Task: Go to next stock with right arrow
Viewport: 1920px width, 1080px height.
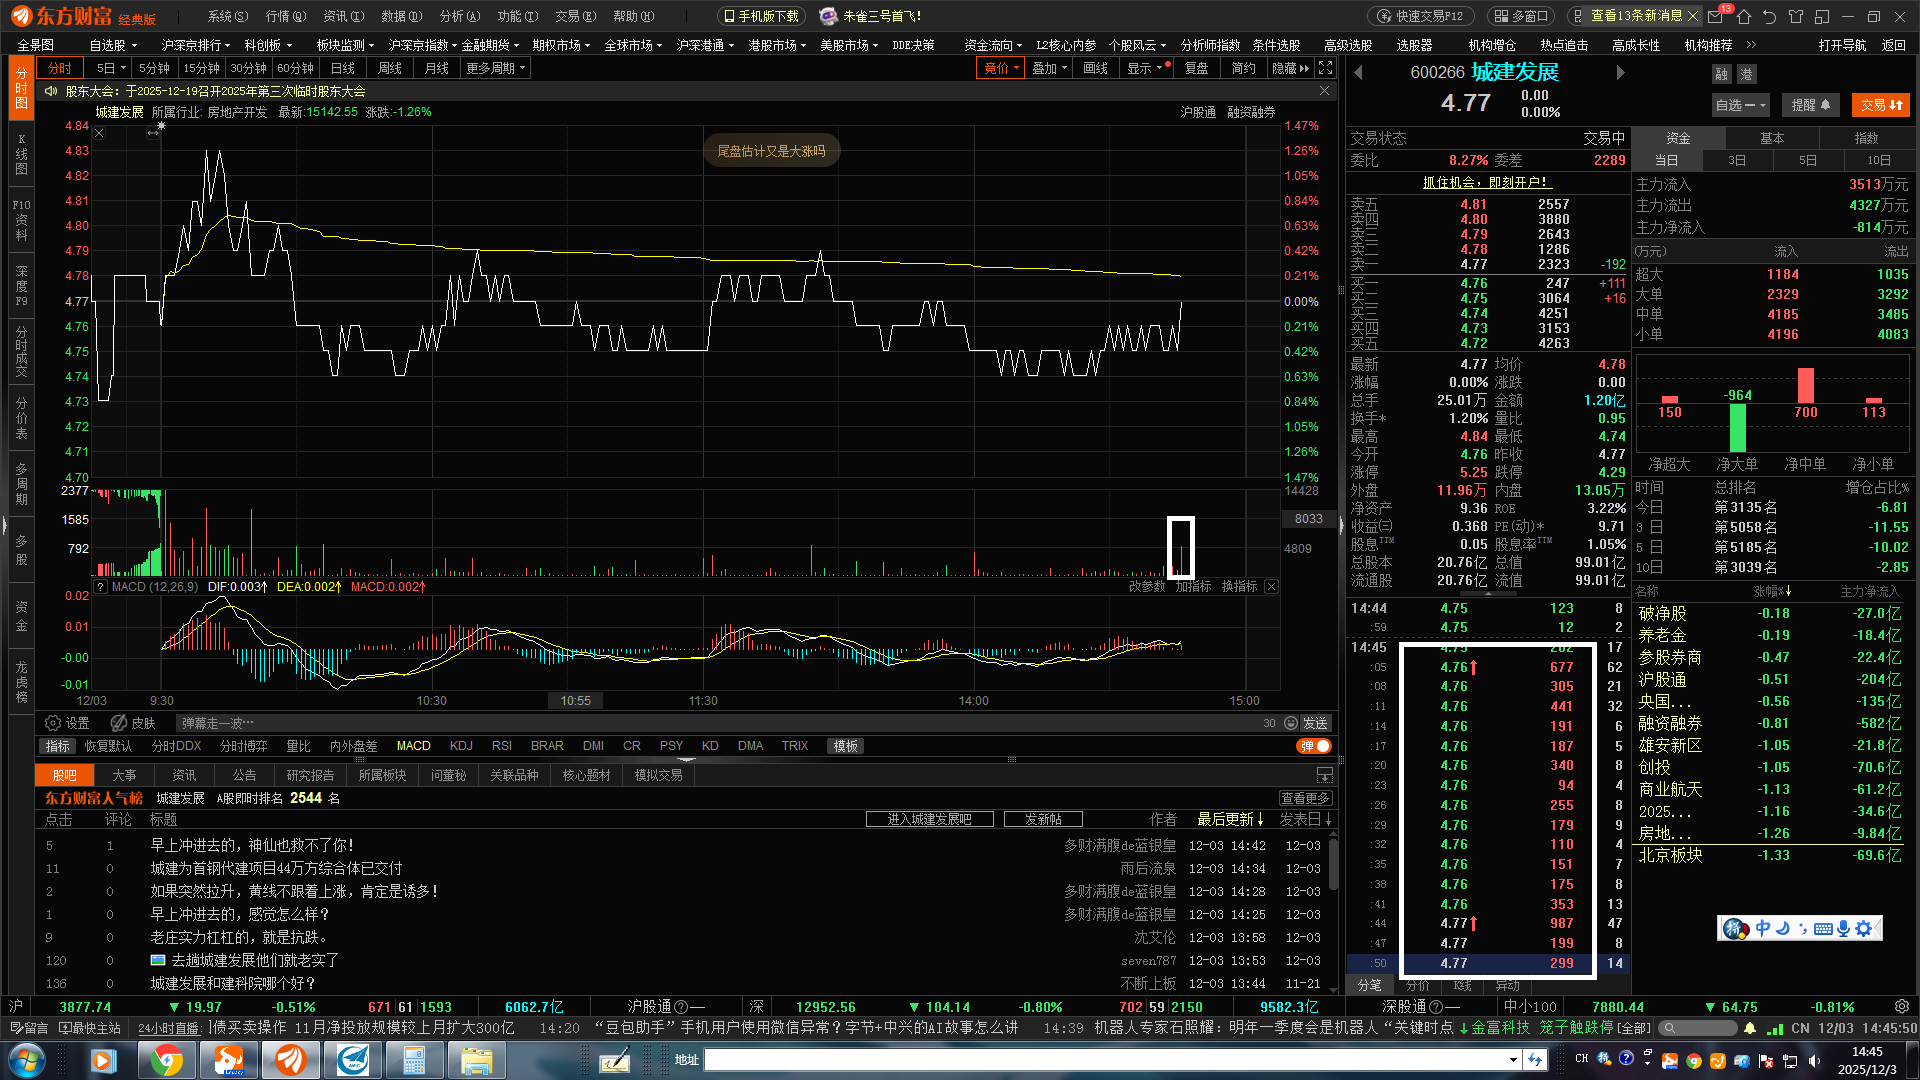Action: pos(1620,73)
